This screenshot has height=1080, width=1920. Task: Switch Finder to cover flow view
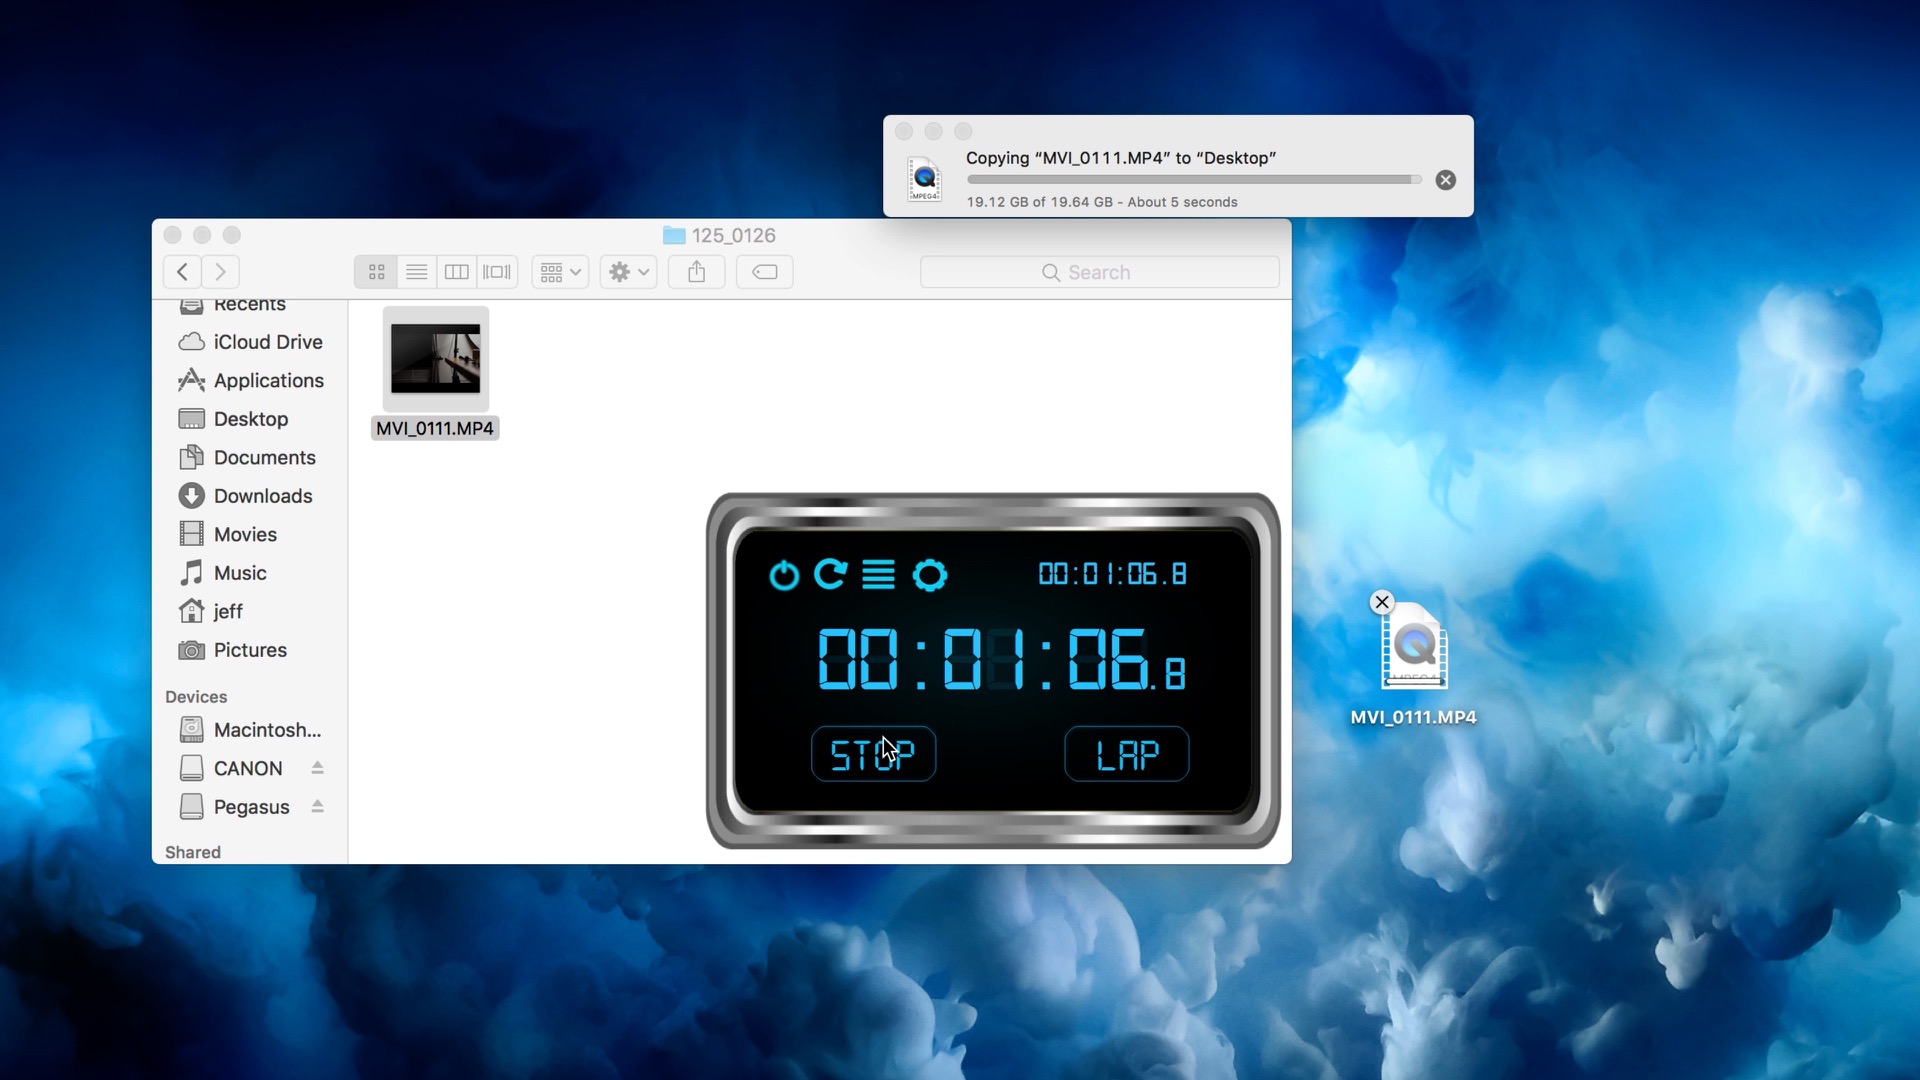497,272
